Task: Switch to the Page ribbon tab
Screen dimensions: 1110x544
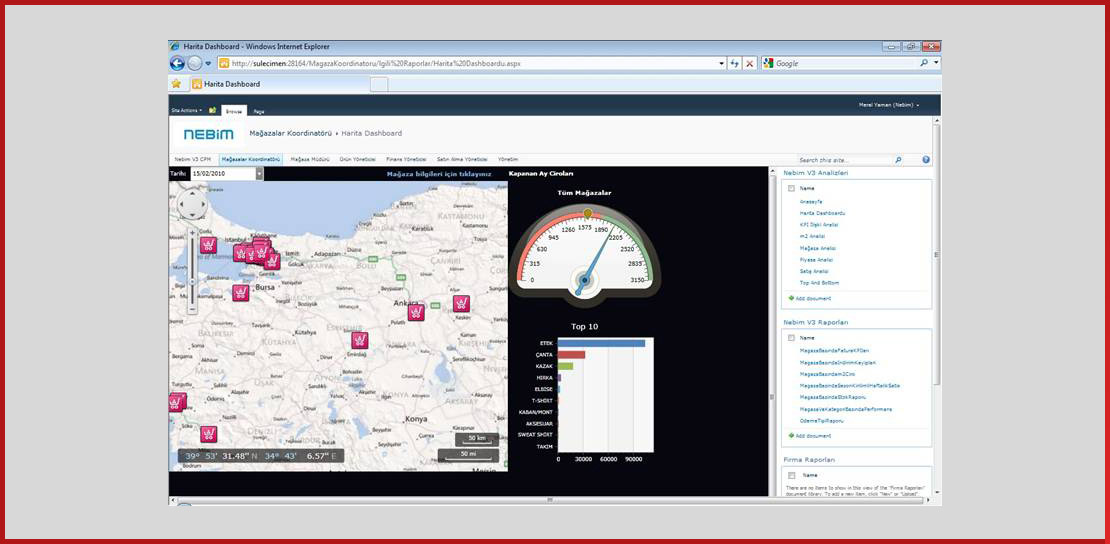Action: pyautogui.click(x=259, y=111)
